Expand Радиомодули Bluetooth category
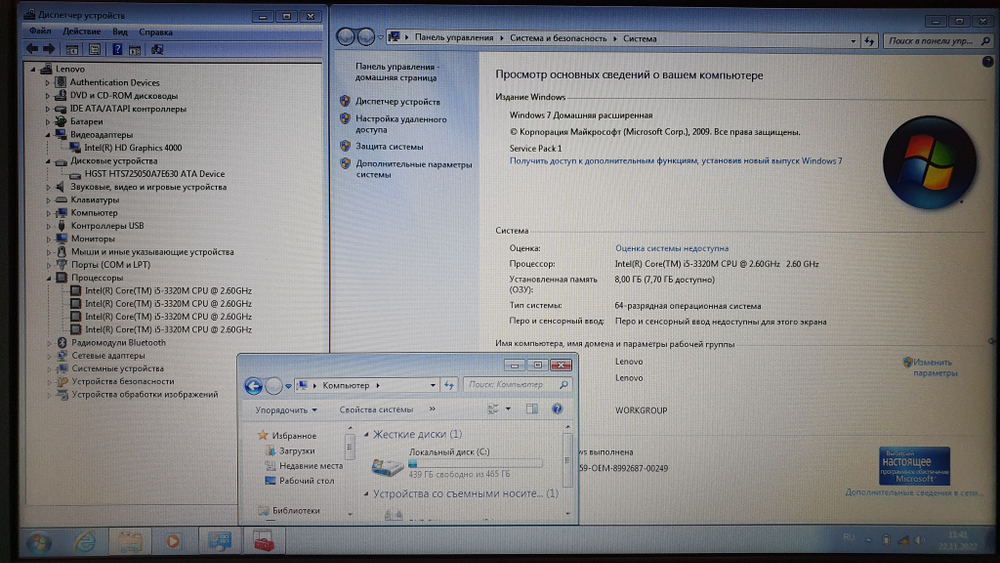1000x563 pixels. 48,342
